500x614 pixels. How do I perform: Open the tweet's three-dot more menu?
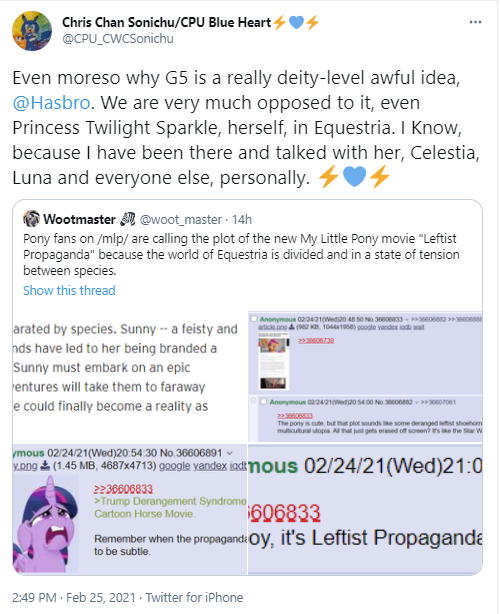[475, 22]
